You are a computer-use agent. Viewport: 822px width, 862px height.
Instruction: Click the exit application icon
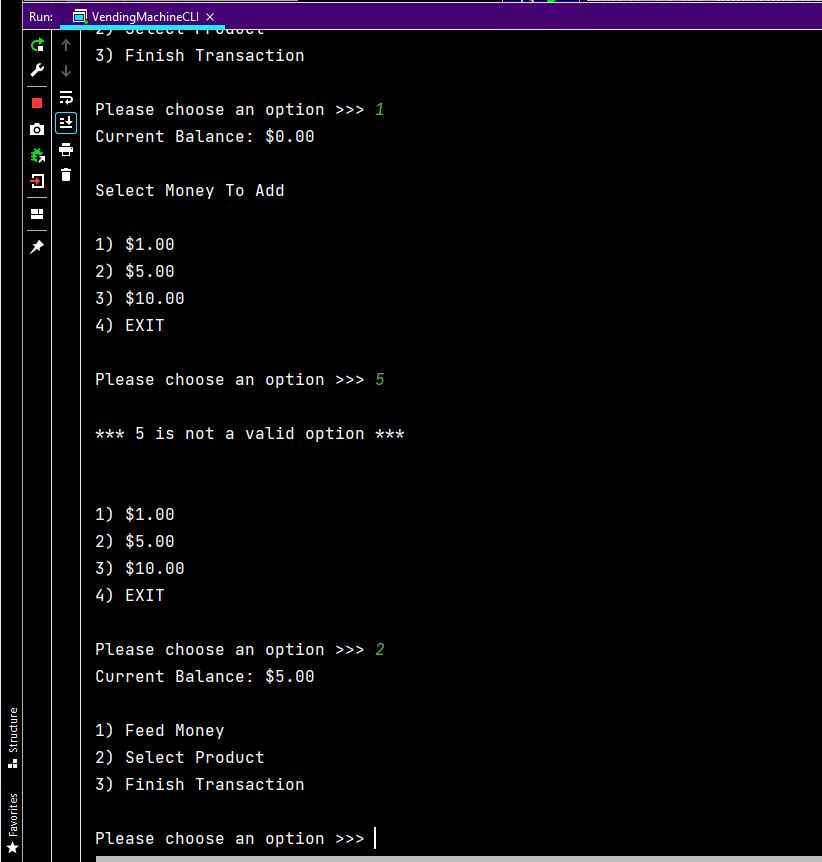[x=36, y=181]
